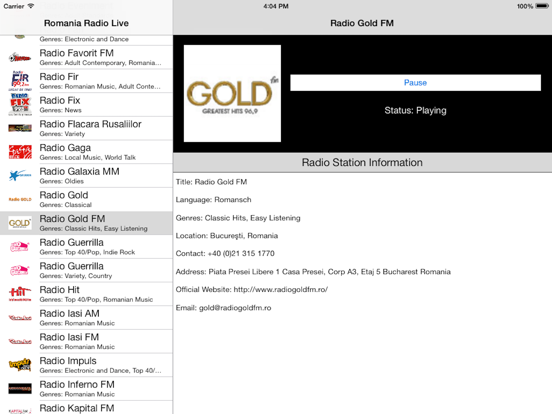Click the Radio Guerrilla Variety, Country logo
Viewport: 552px width, 414px height.
(x=20, y=270)
